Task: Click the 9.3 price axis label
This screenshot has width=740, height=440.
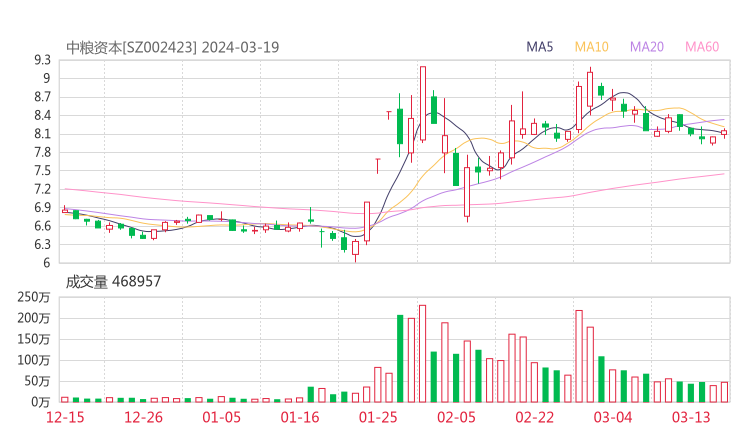Action: coord(42,60)
